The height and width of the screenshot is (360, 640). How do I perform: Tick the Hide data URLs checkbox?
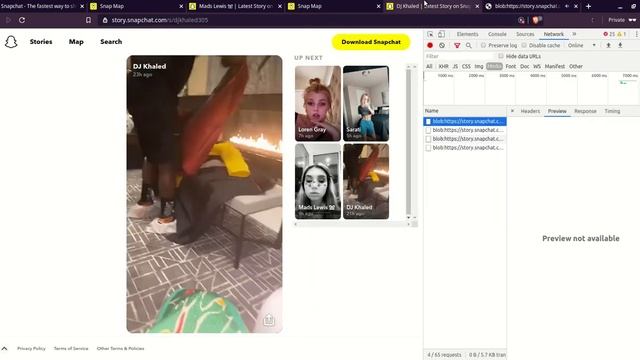pyautogui.click(x=501, y=56)
